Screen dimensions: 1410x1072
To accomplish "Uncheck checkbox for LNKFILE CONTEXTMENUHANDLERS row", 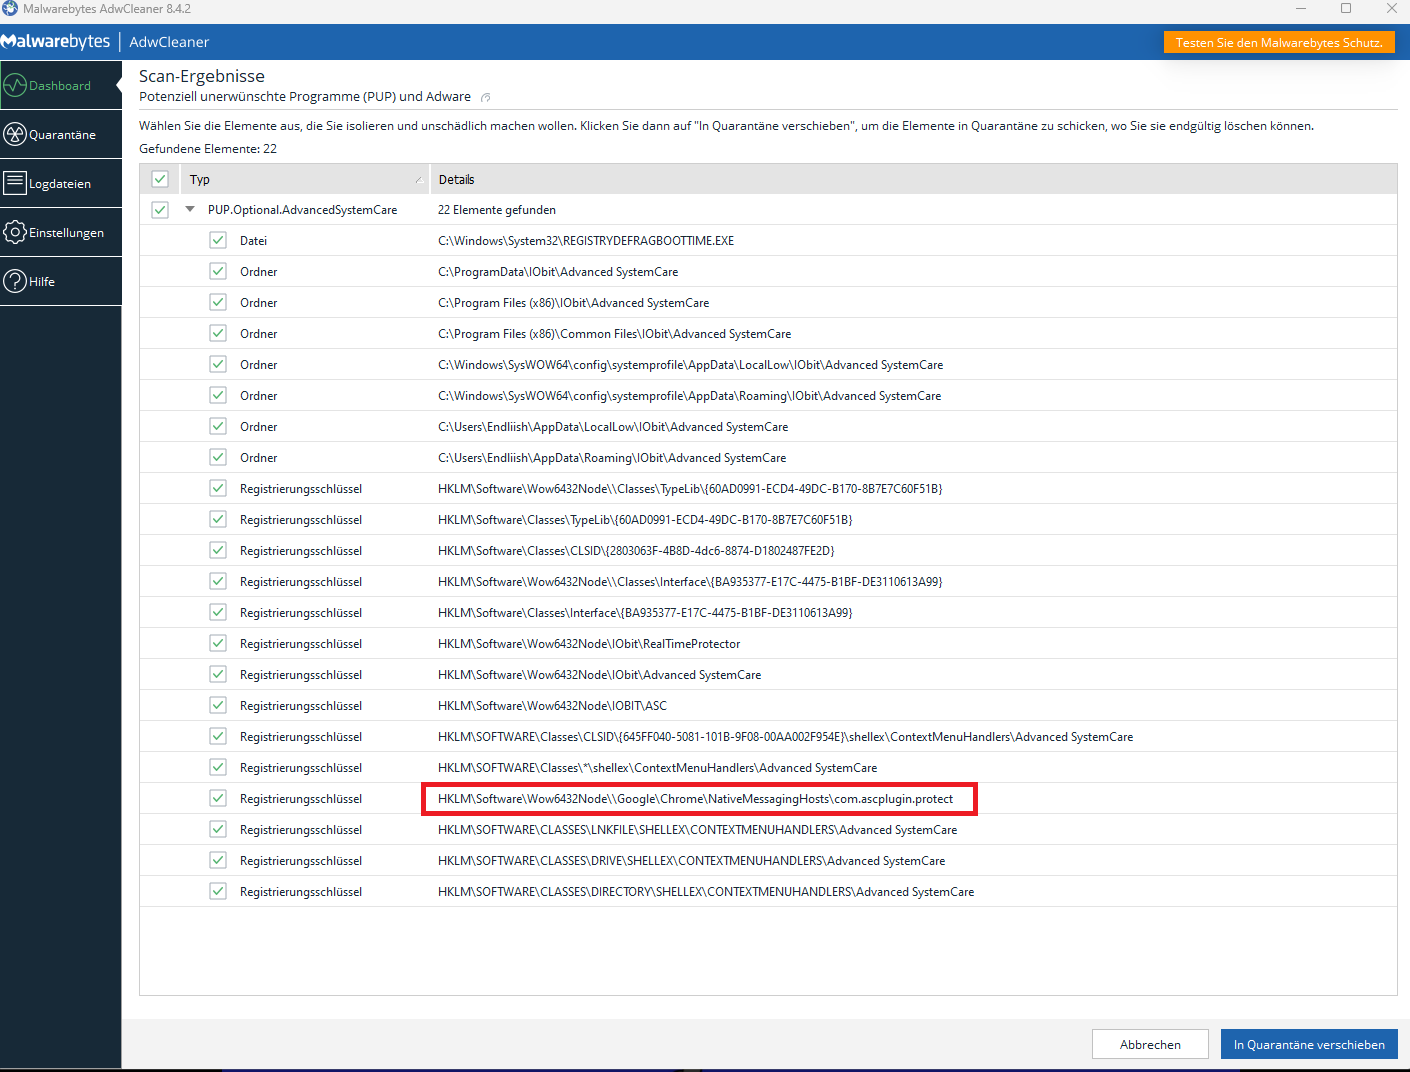I will pos(218,829).
